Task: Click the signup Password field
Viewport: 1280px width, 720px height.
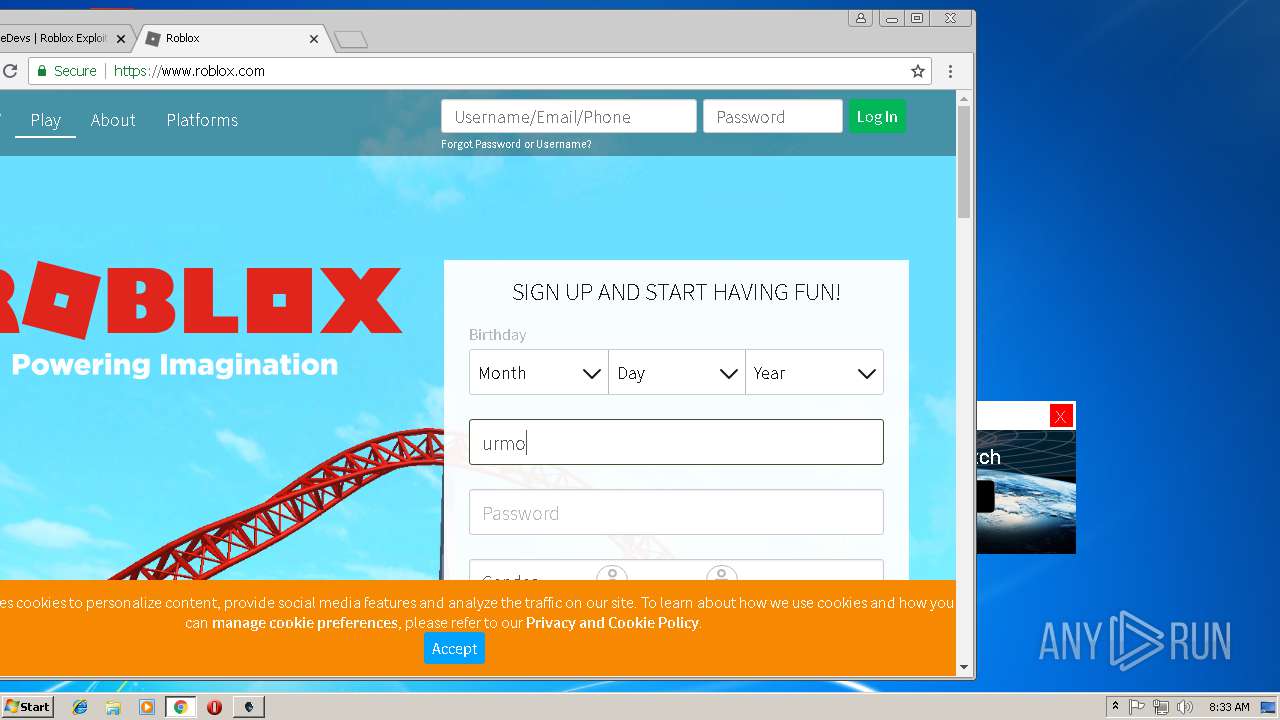Action: coord(676,512)
